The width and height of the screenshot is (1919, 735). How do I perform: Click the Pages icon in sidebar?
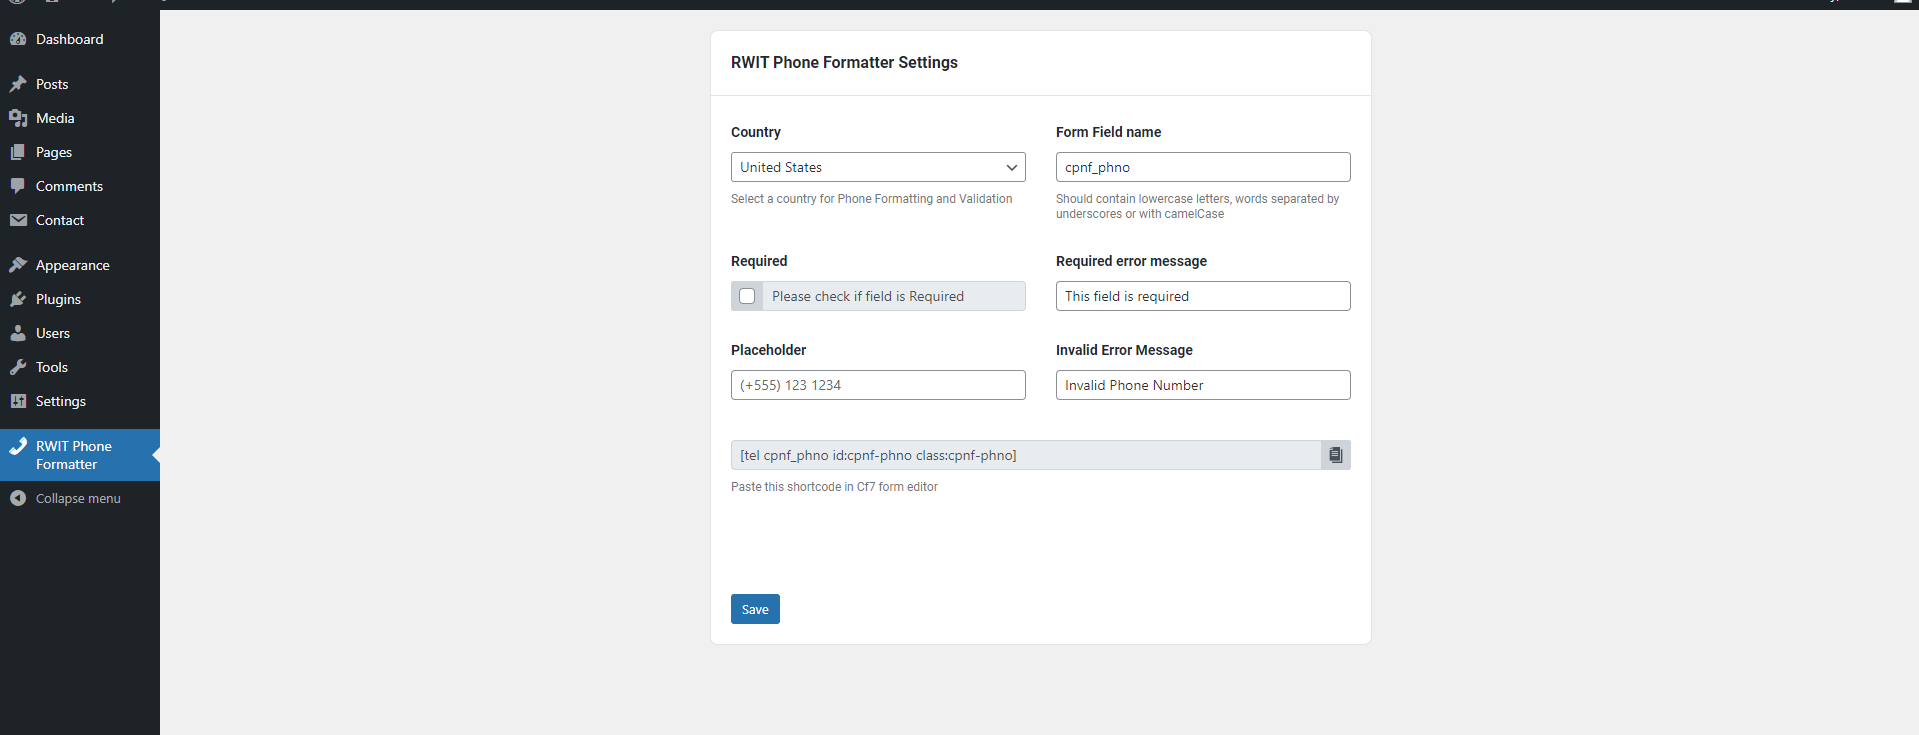[x=18, y=152]
